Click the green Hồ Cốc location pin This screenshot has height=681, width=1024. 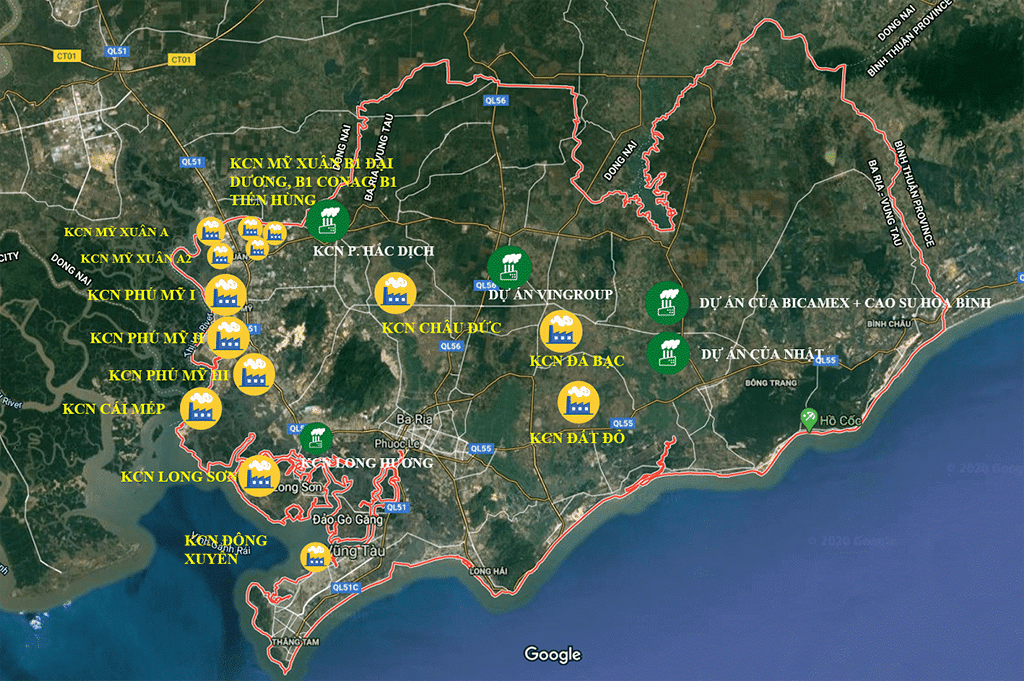[x=809, y=419]
